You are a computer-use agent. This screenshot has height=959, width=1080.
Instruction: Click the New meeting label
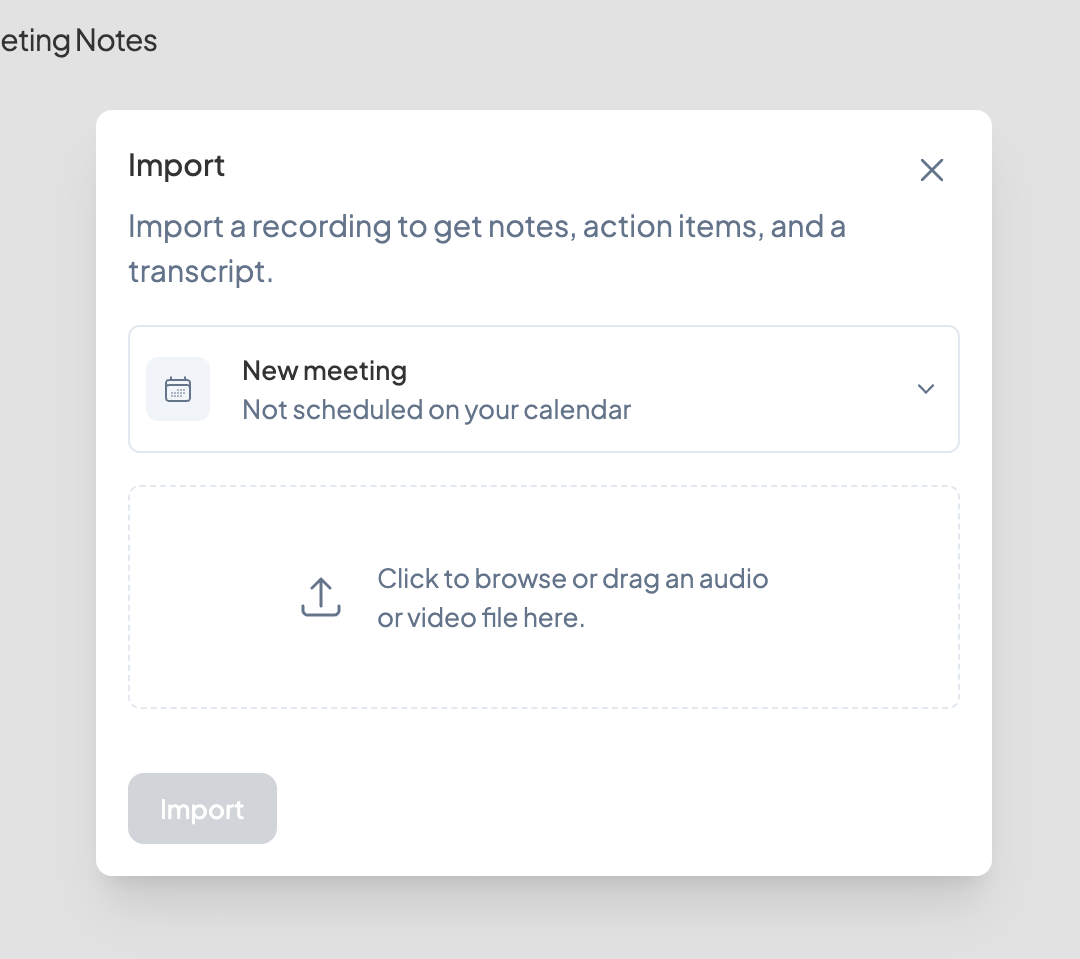click(324, 370)
